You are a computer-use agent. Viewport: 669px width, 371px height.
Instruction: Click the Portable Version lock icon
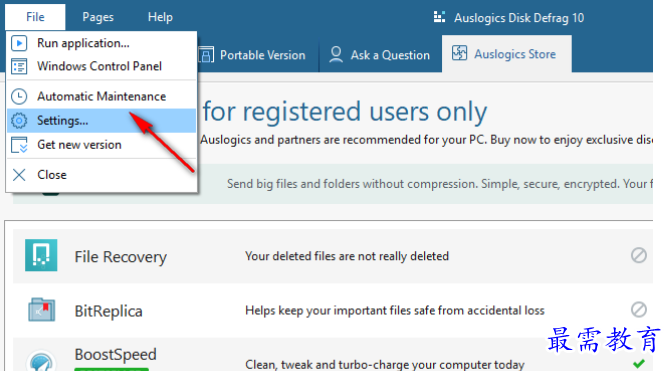206,55
